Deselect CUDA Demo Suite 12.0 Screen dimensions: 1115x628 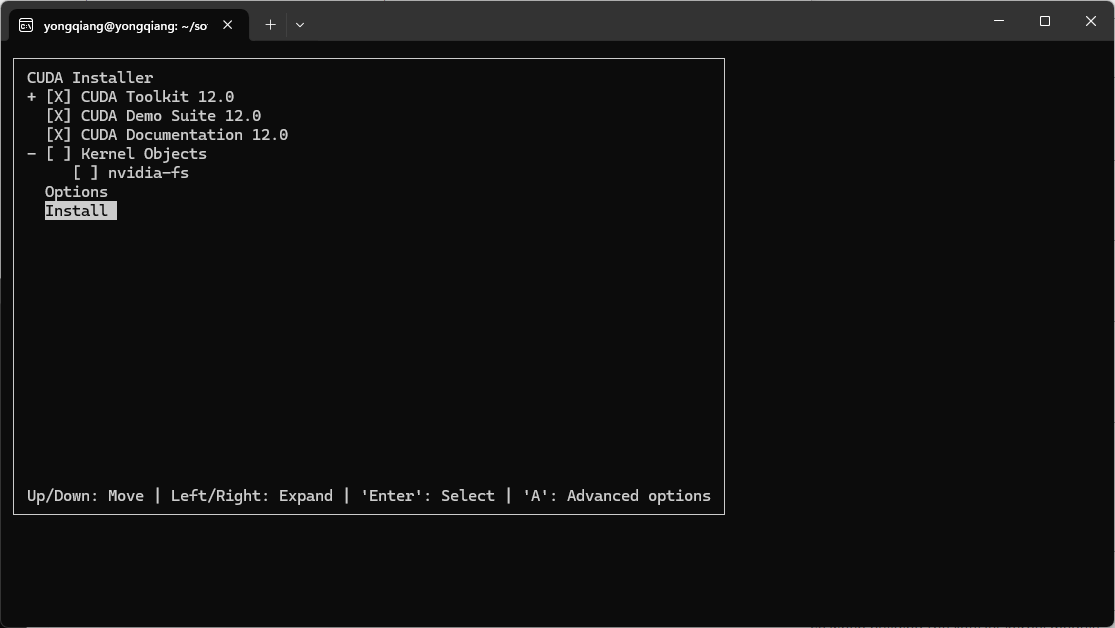58,115
